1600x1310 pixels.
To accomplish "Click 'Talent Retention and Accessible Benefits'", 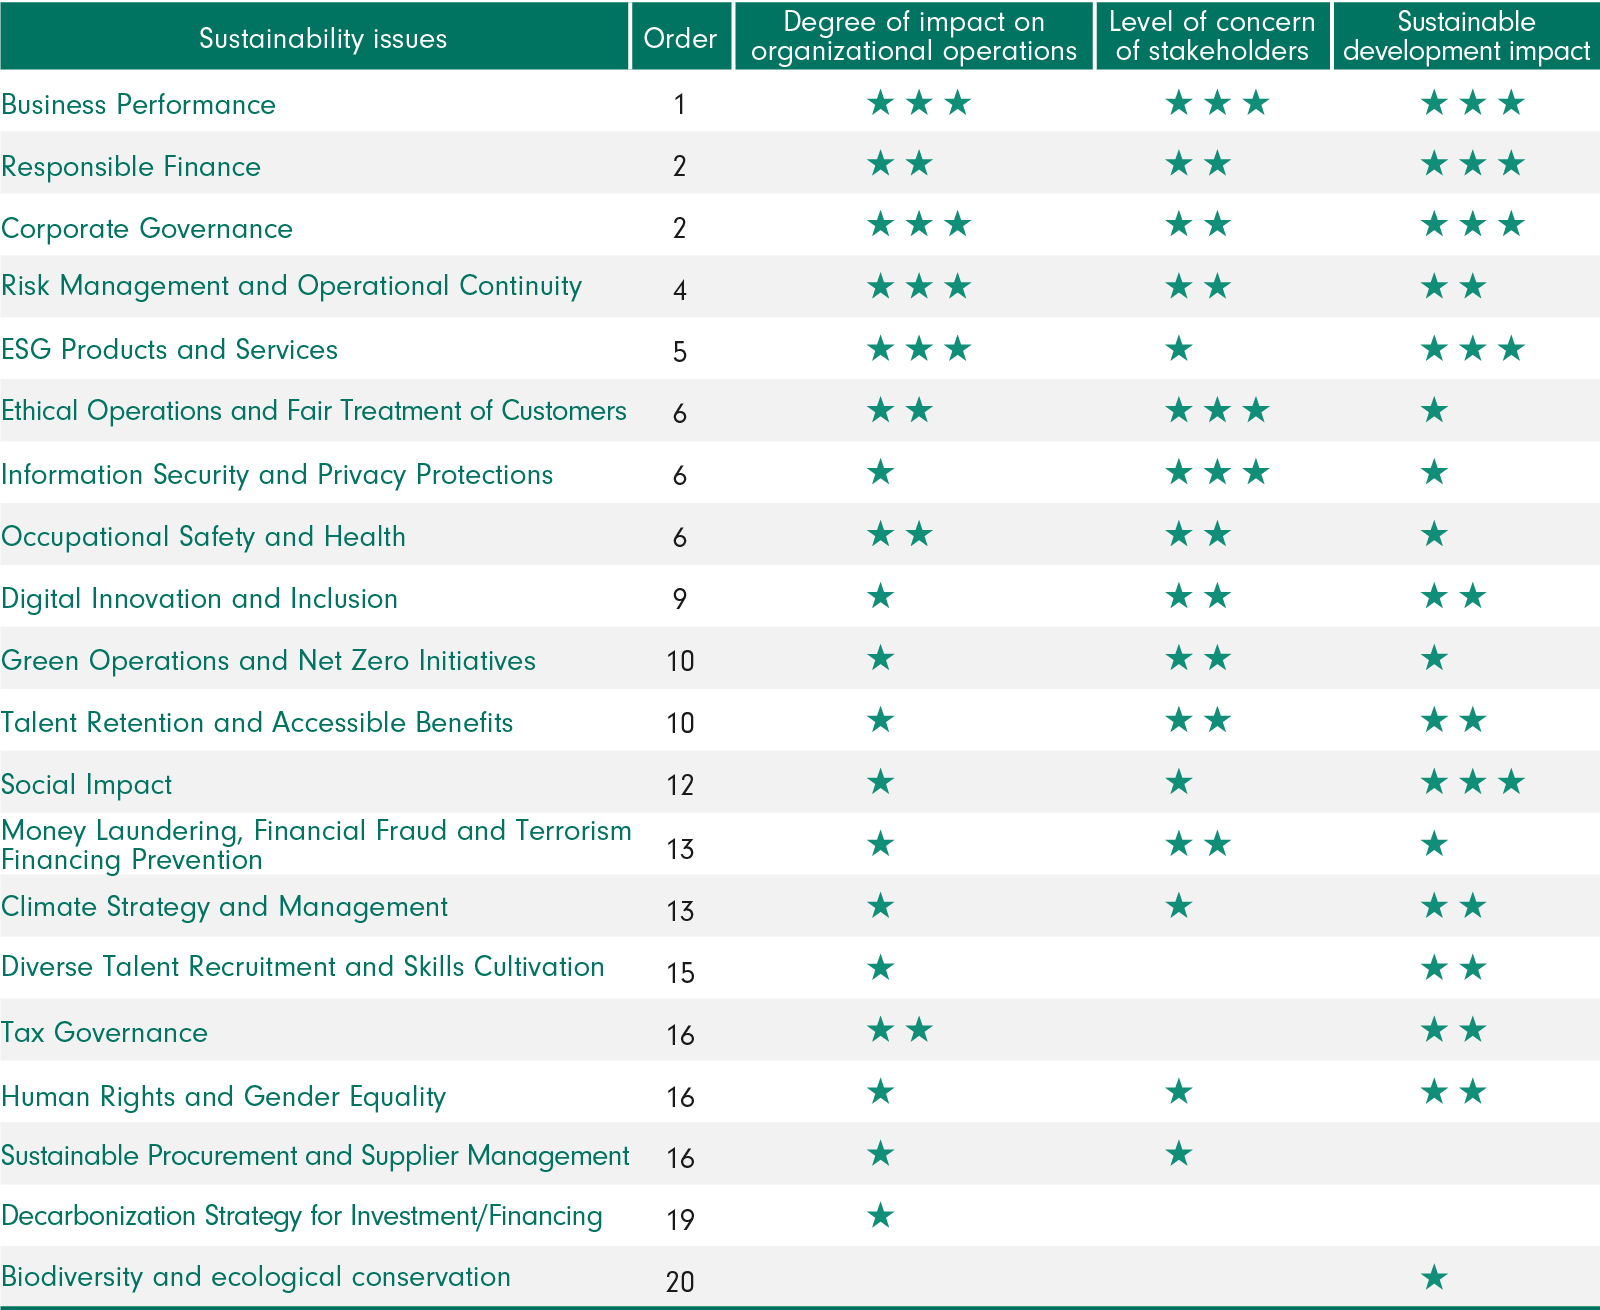I will (257, 723).
